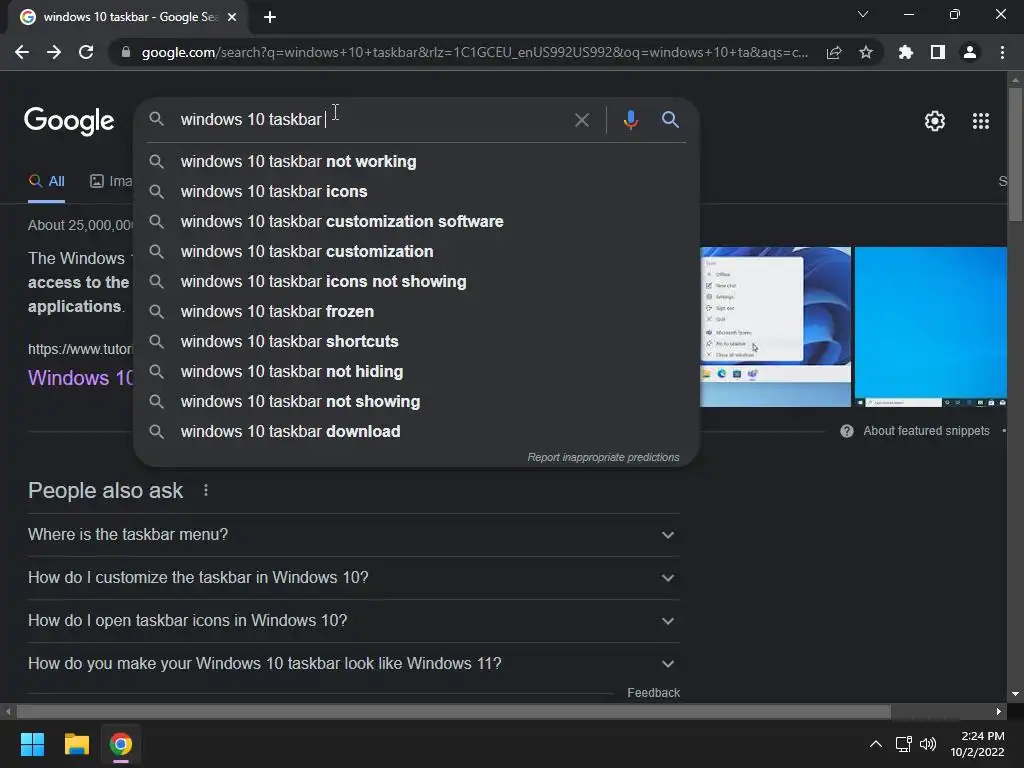Start voice search with microphone icon

click(630, 120)
